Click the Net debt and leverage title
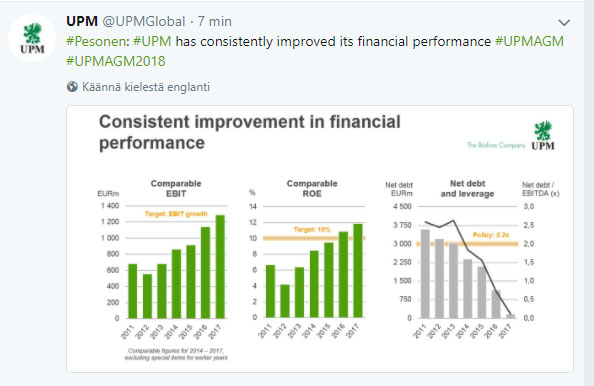The width and height of the screenshot is (594, 386). coord(467,188)
